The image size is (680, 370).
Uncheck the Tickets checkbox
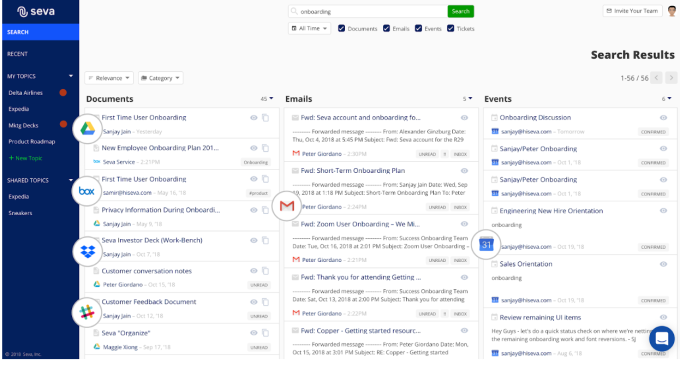coord(451,28)
